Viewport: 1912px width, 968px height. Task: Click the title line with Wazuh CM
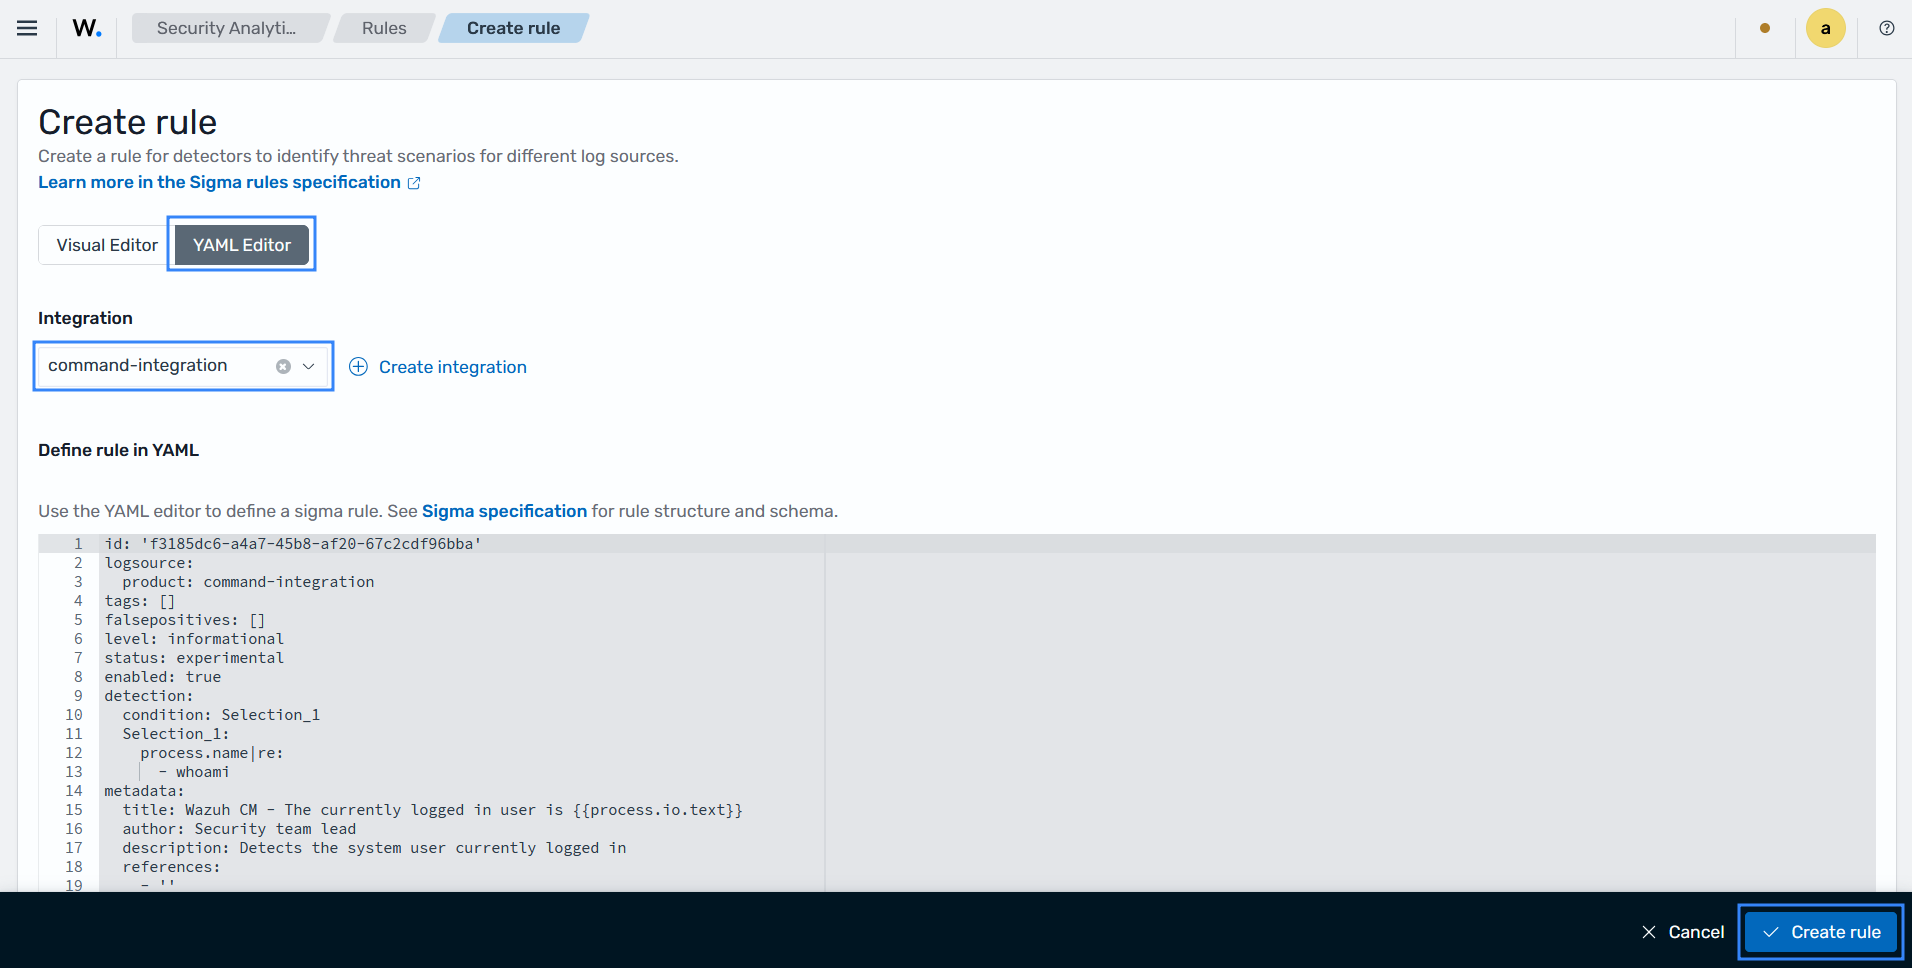tap(433, 810)
